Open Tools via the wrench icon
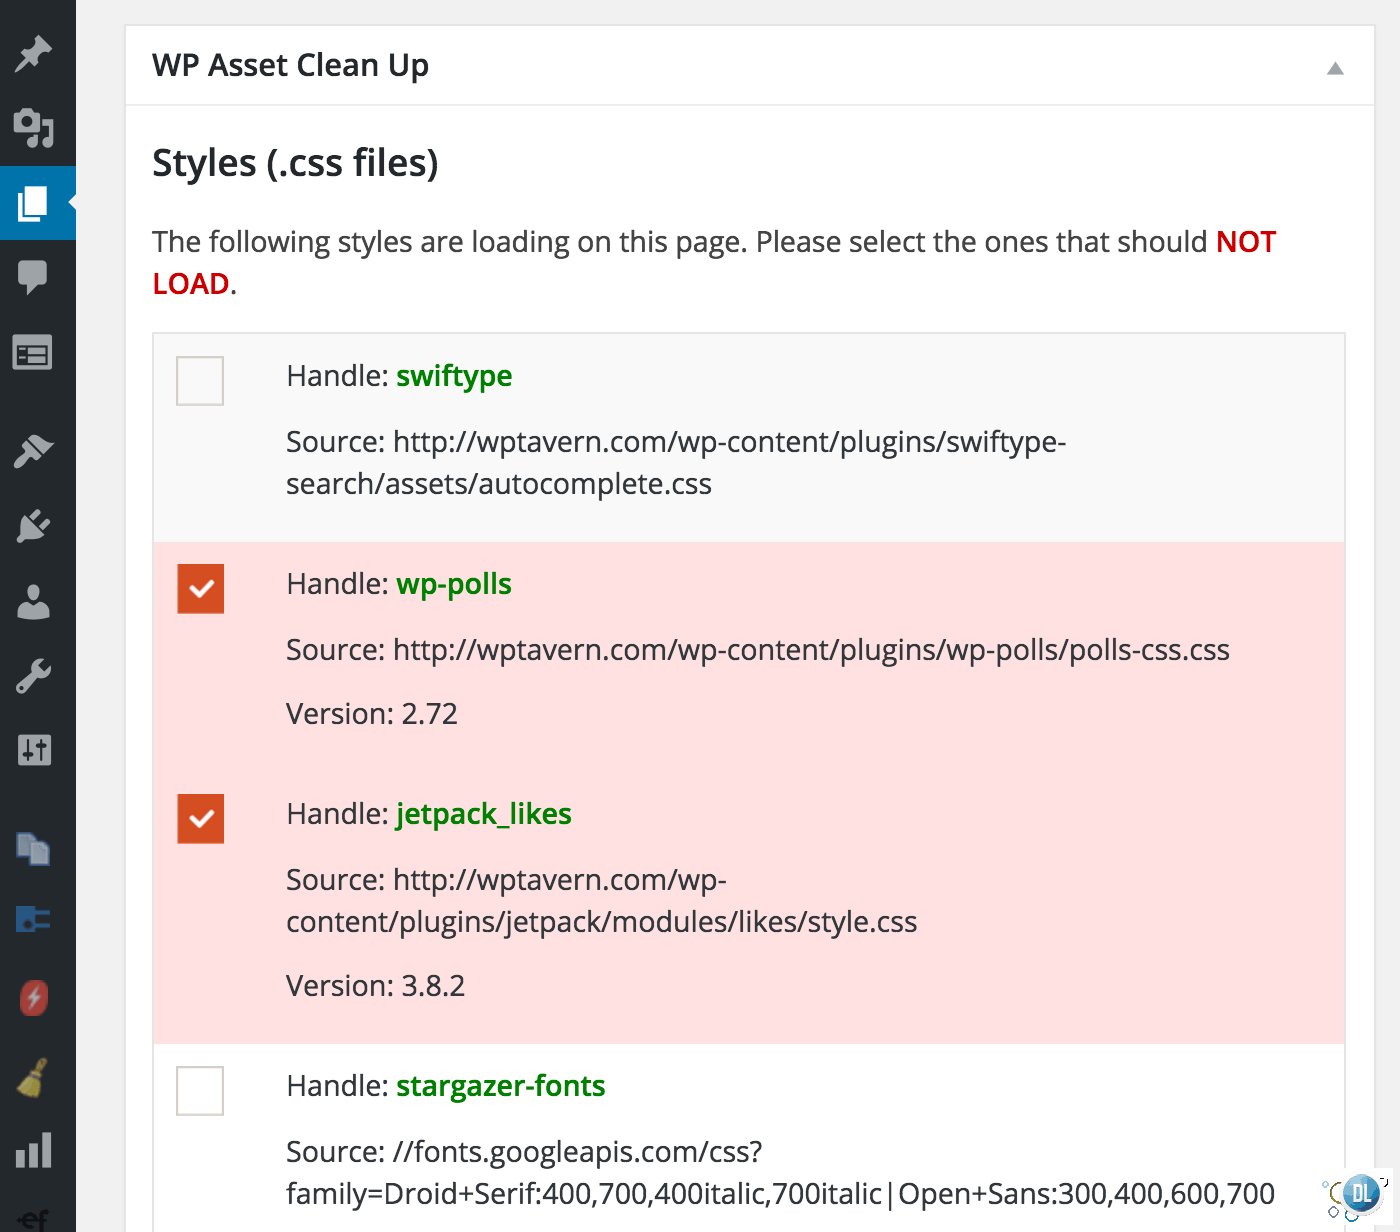Screen dimensions: 1400x1232 click(x=33, y=677)
